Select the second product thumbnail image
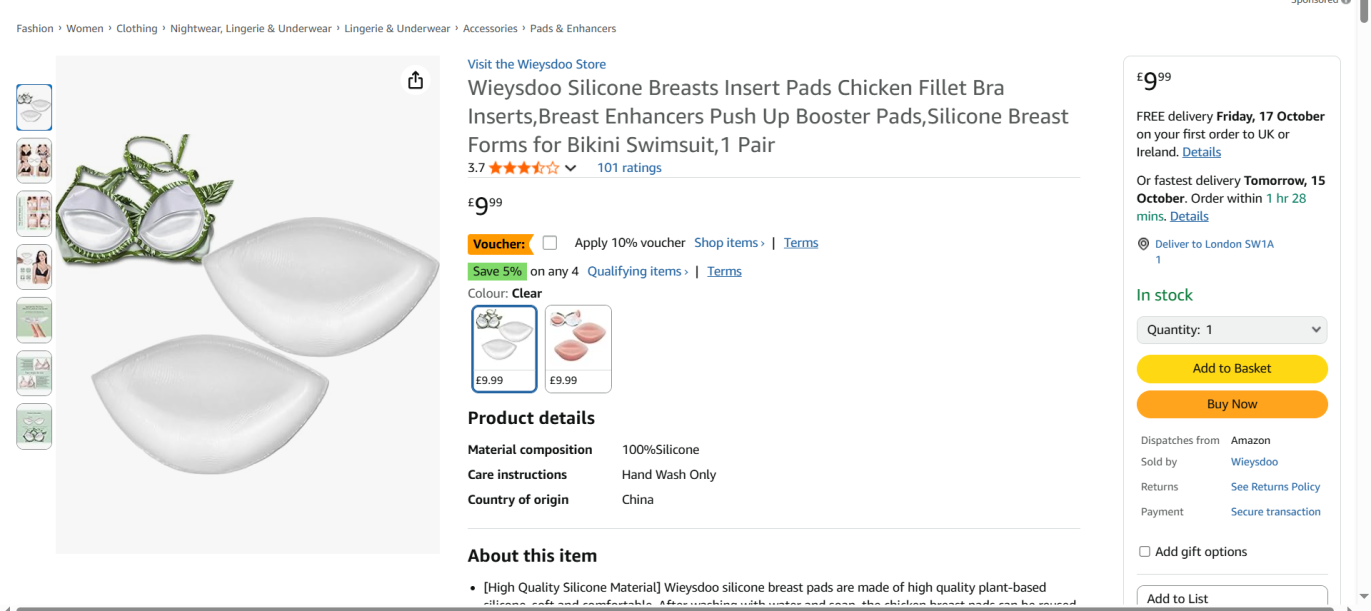The height and width of the screenshot is (611, 1371). point(34,160)
